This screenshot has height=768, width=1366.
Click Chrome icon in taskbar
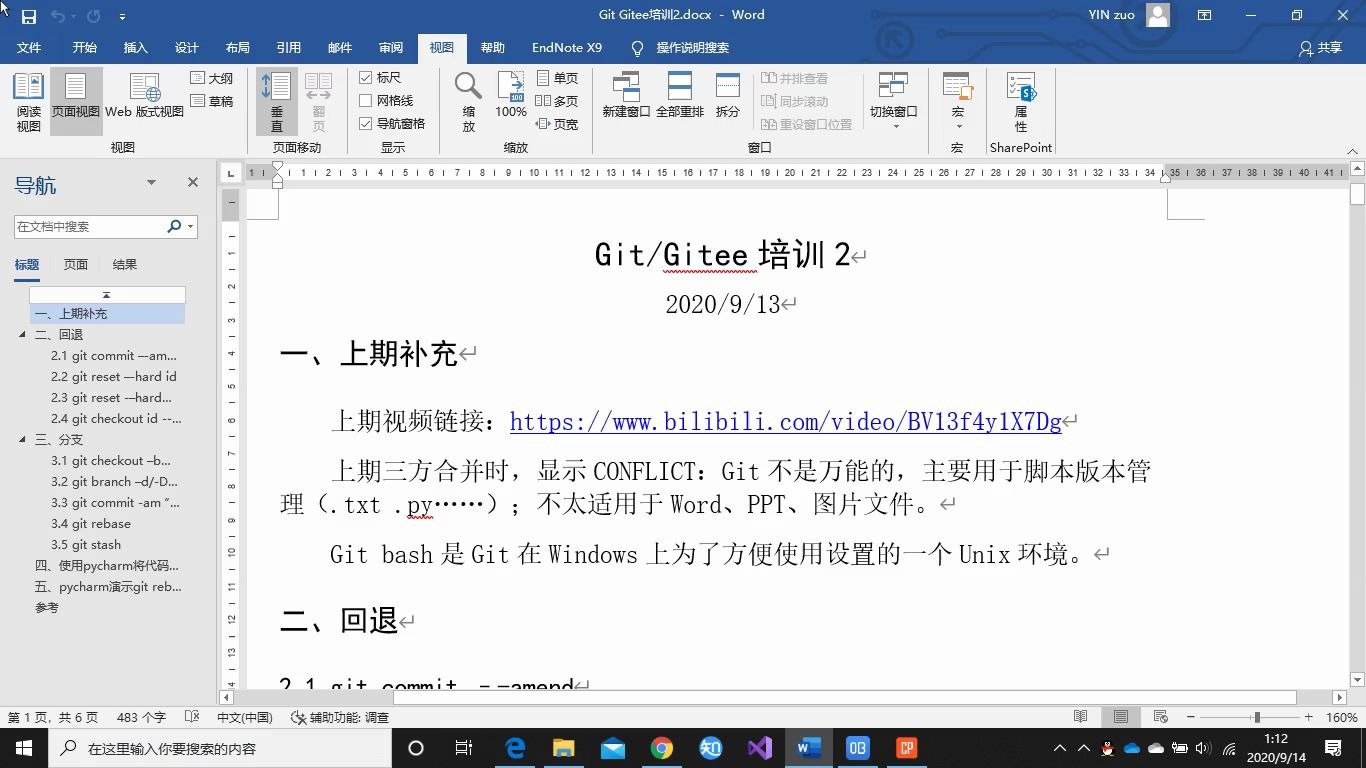click(x=662, y=747)
